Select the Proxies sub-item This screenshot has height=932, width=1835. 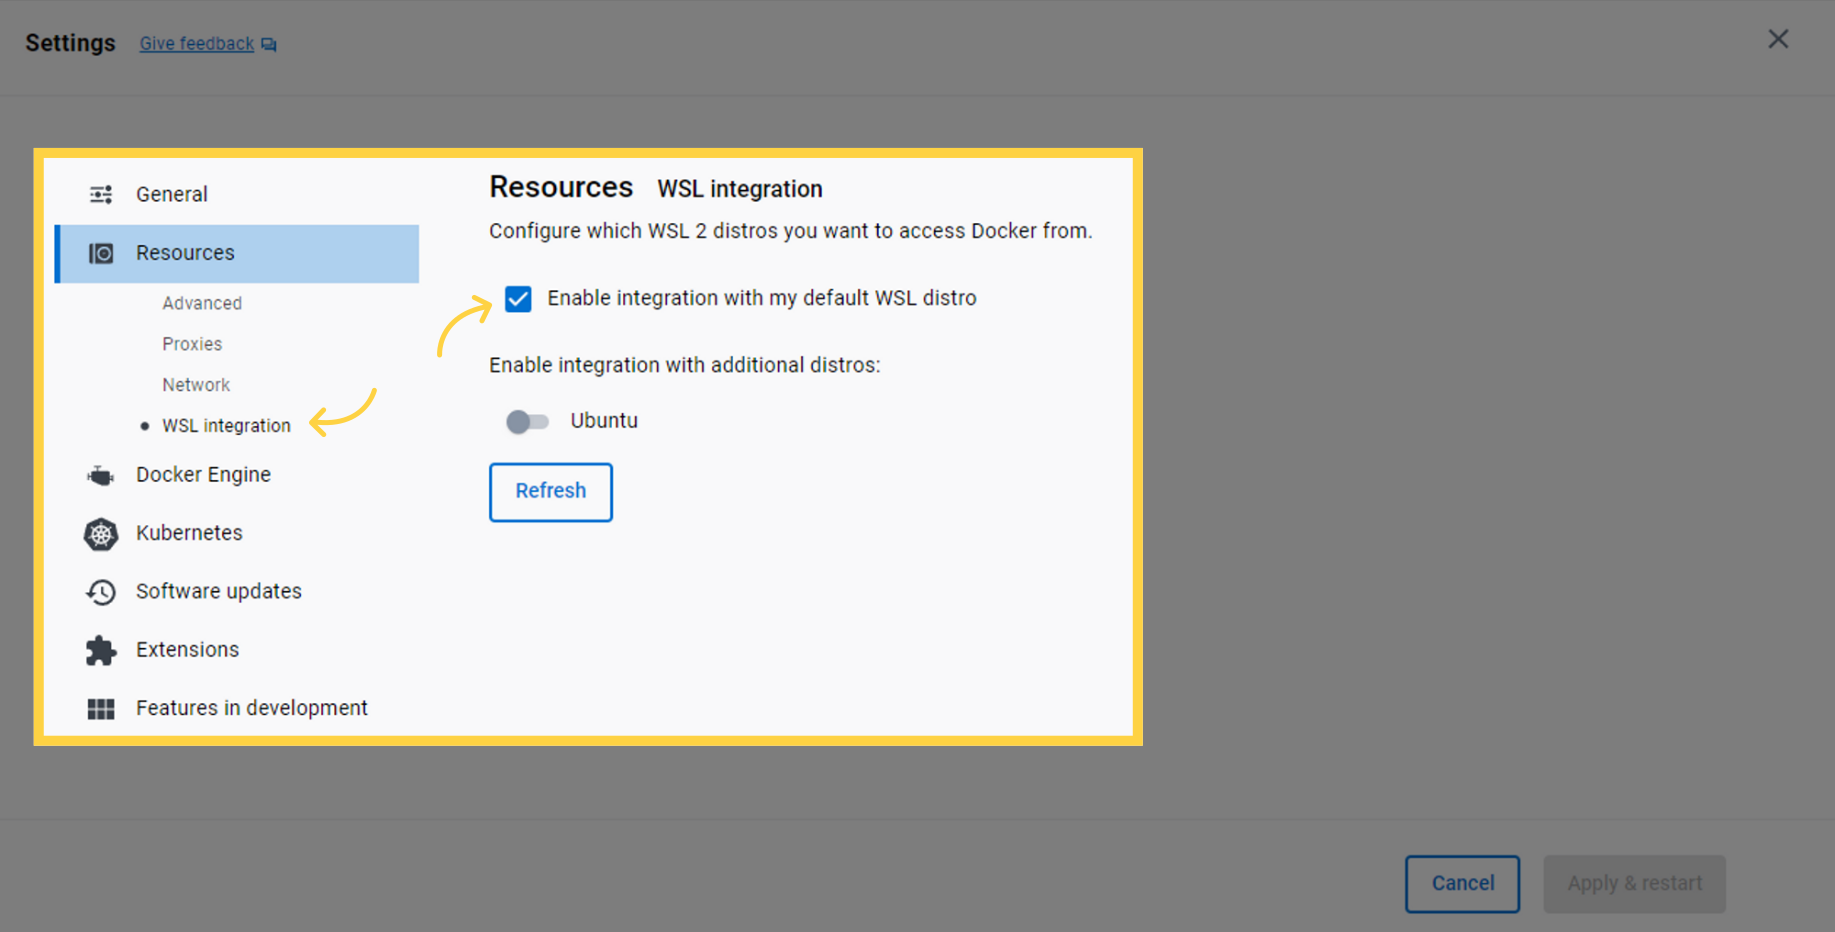192,344
